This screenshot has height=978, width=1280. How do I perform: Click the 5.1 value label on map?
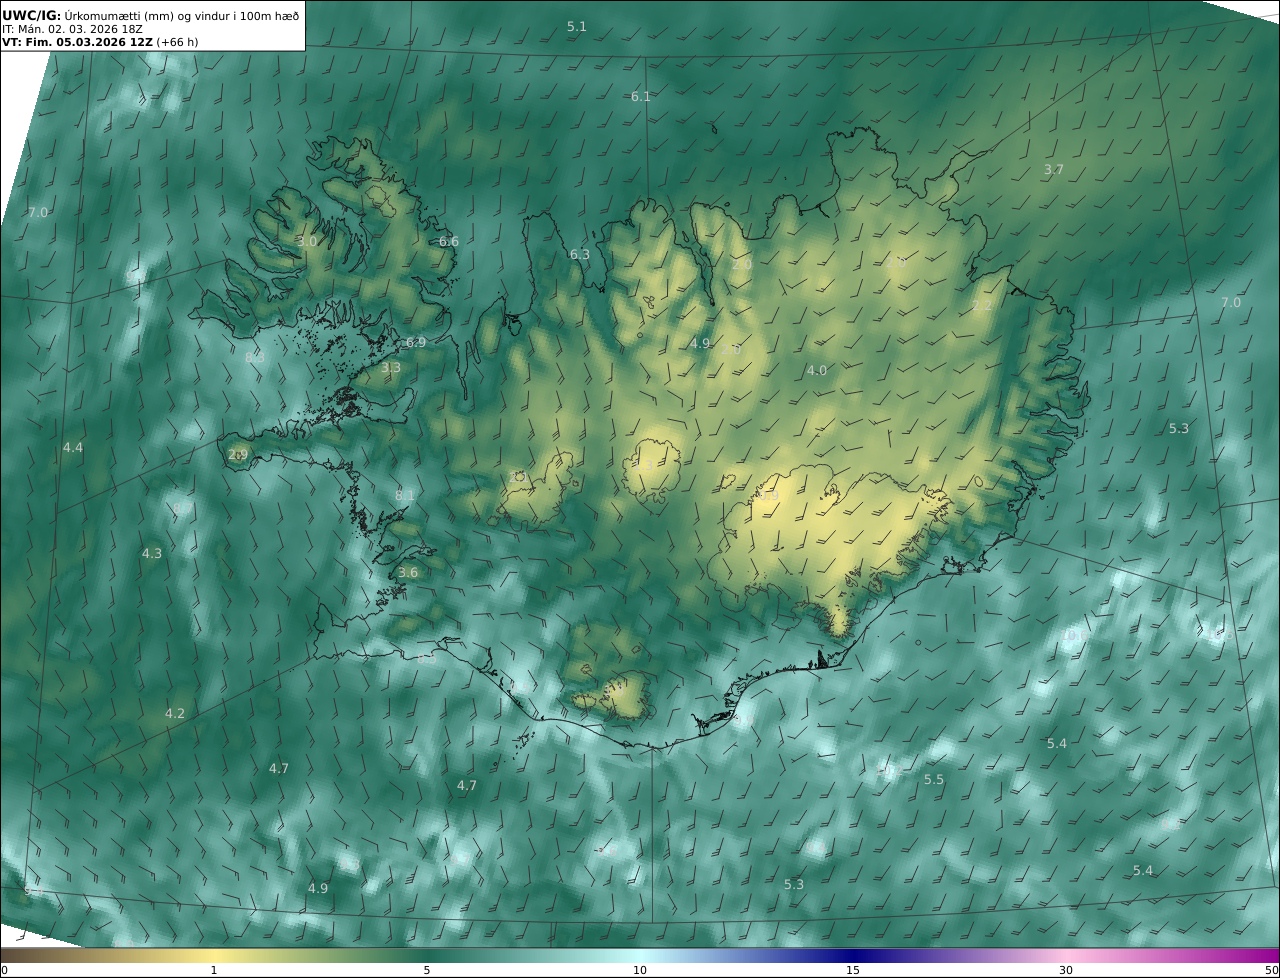click(577, 26)
